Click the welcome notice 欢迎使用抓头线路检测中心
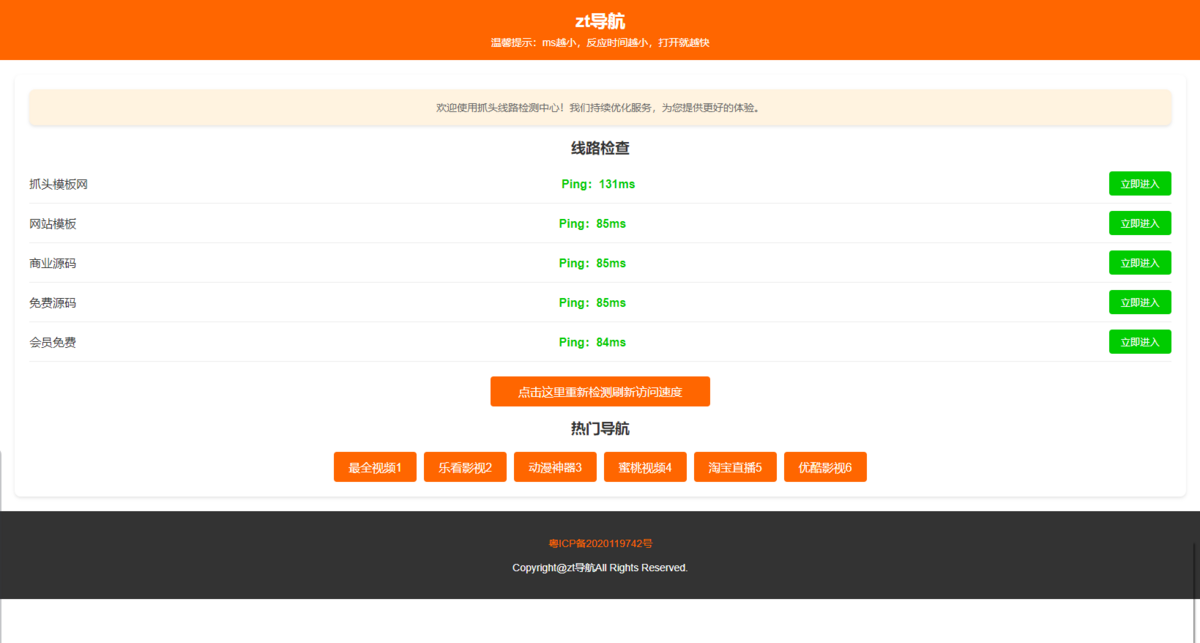This screenshot has width=1200, height=643. [600, 107]
